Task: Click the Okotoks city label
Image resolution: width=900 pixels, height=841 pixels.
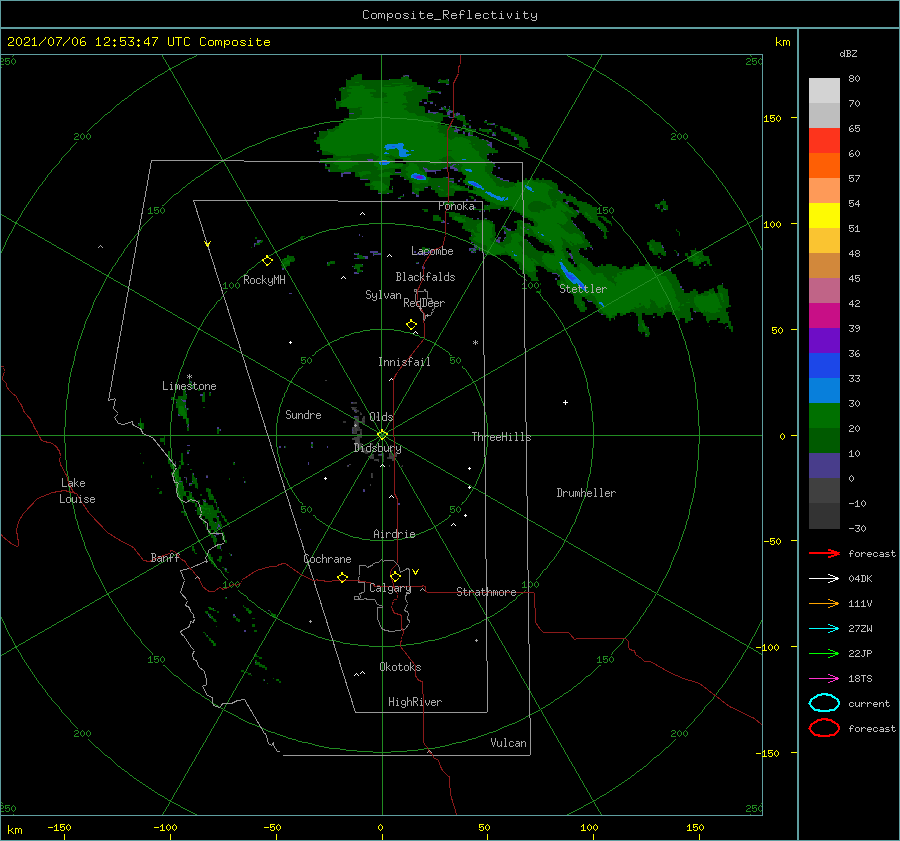Action: coord(400,667)
